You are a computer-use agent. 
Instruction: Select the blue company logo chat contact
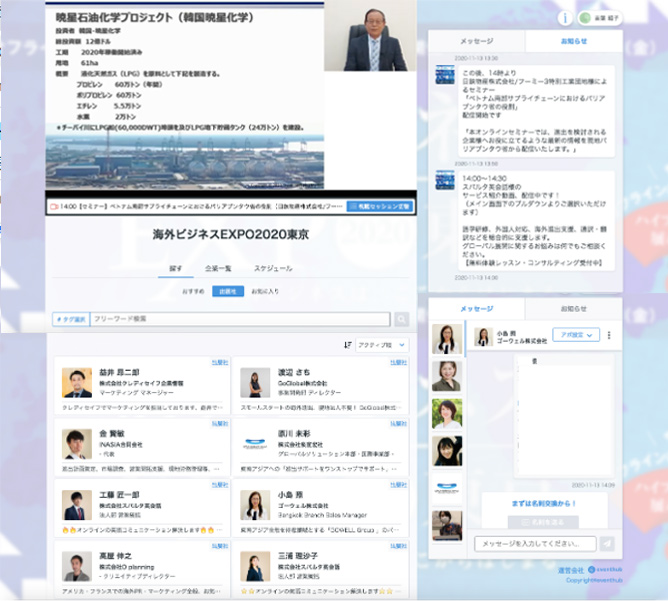coord(447,488)
